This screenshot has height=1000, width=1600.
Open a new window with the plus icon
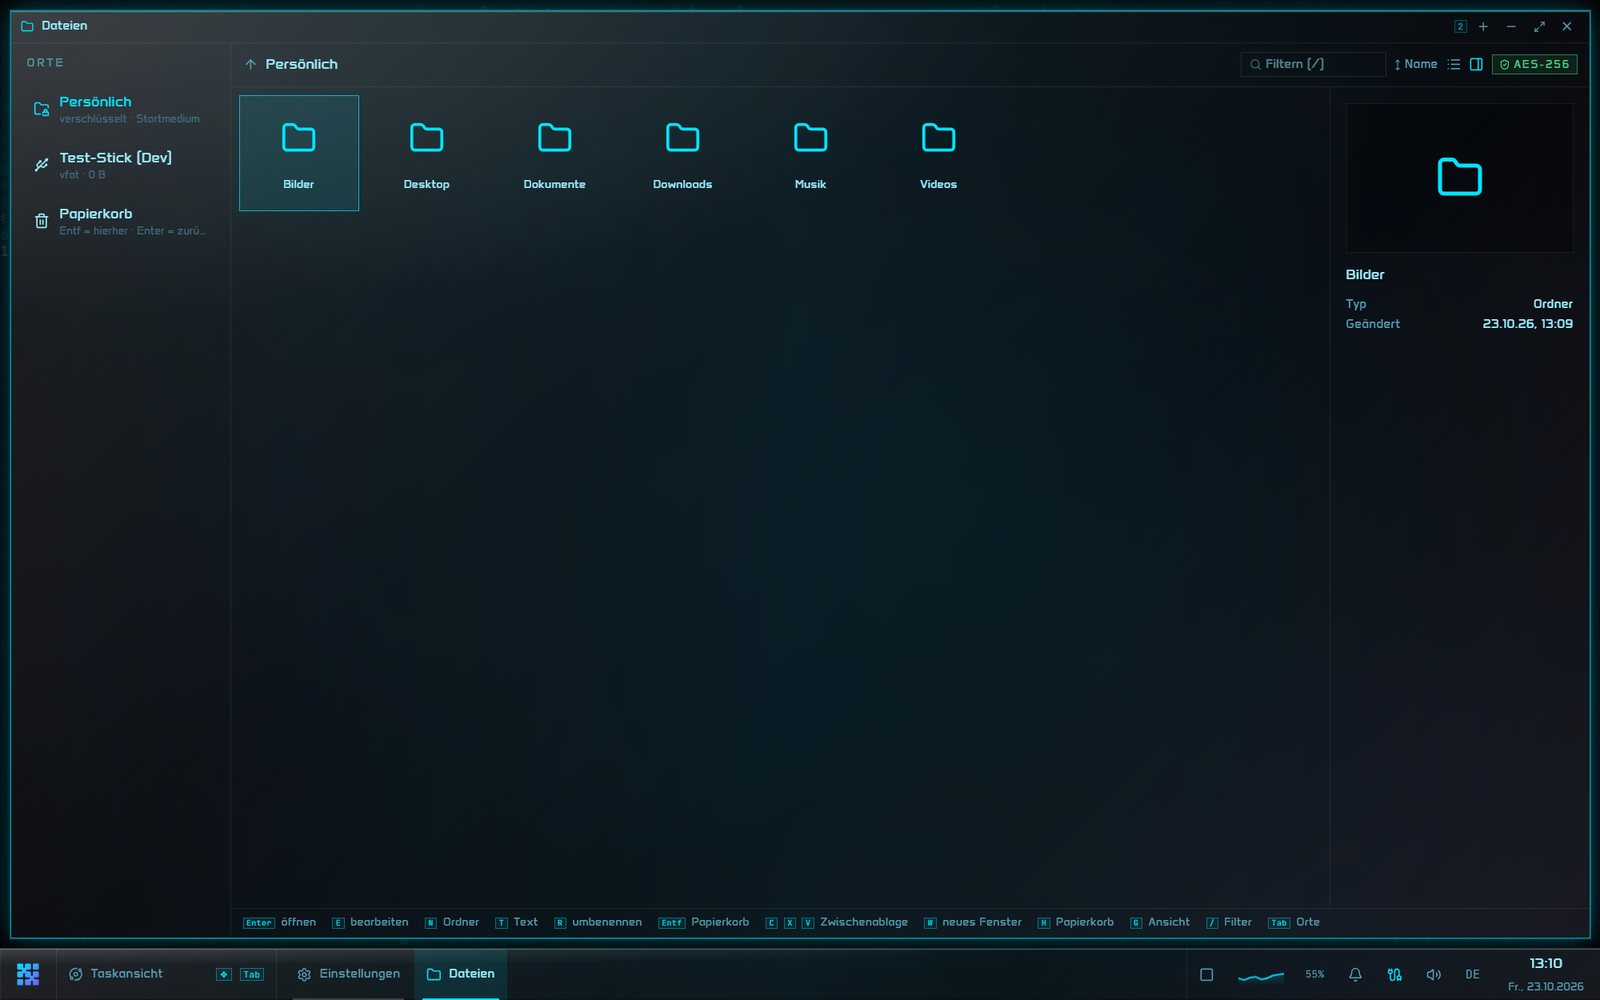click(1483, 26)
